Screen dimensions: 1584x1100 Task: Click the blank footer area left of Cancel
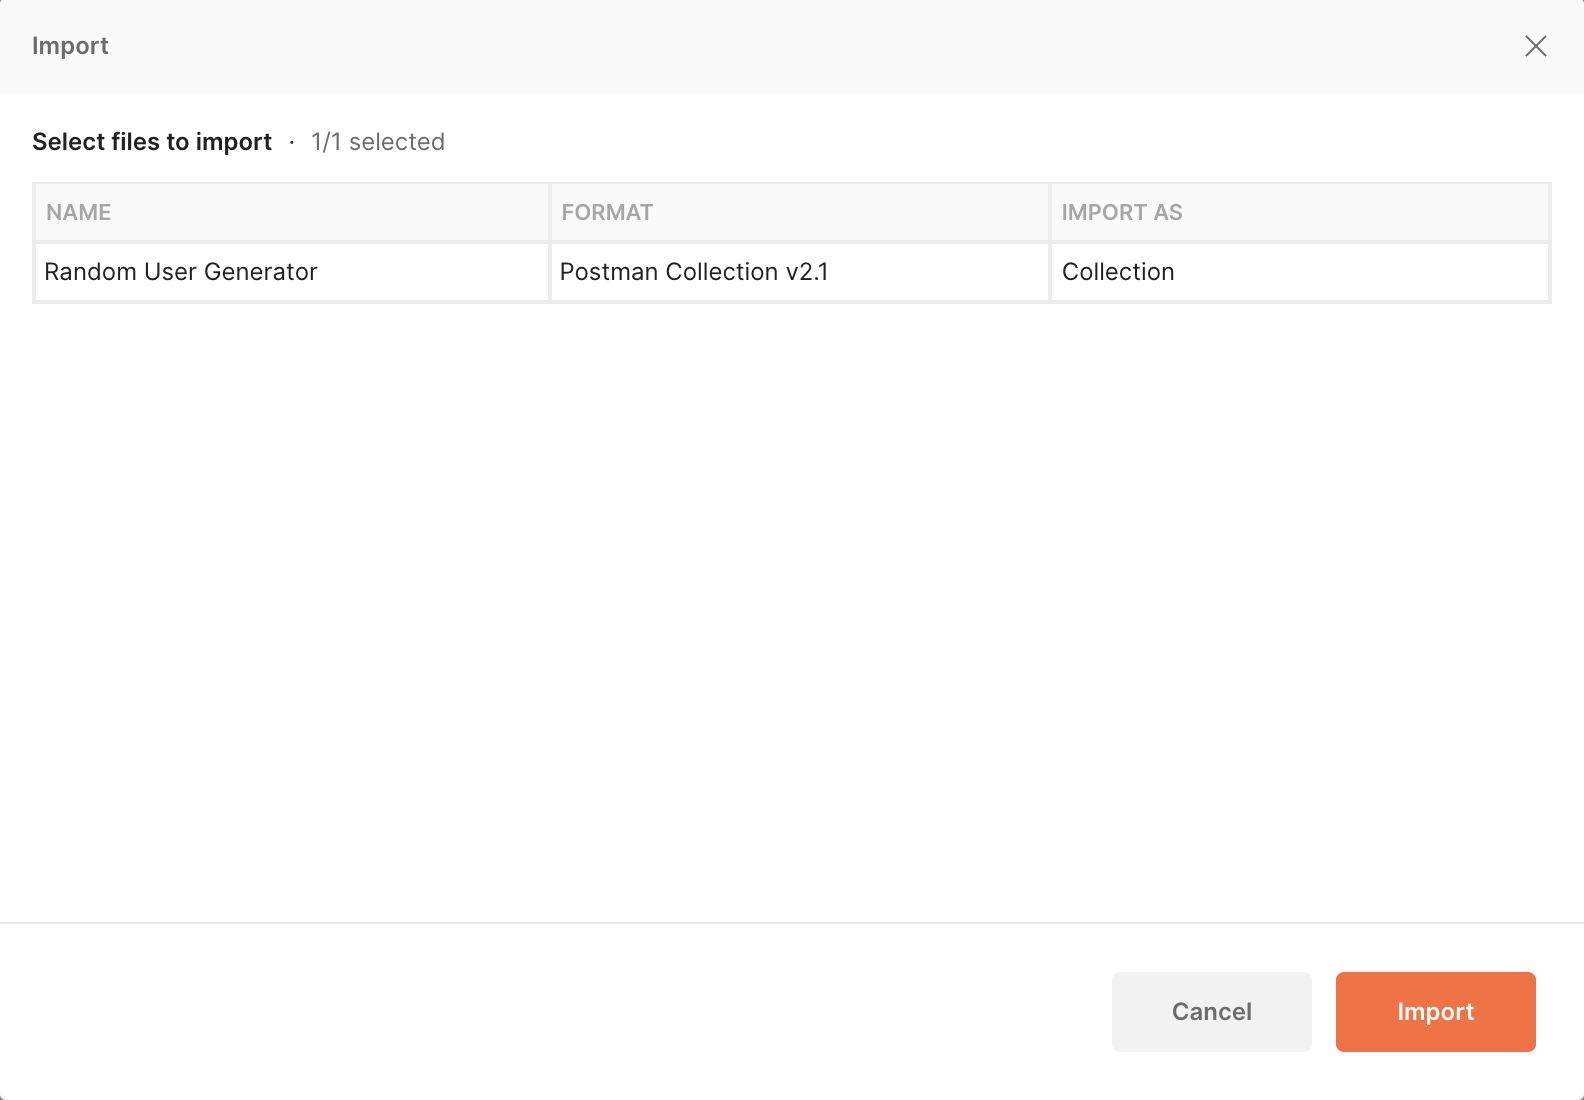pyautogui.click(x=550, y=1011)
